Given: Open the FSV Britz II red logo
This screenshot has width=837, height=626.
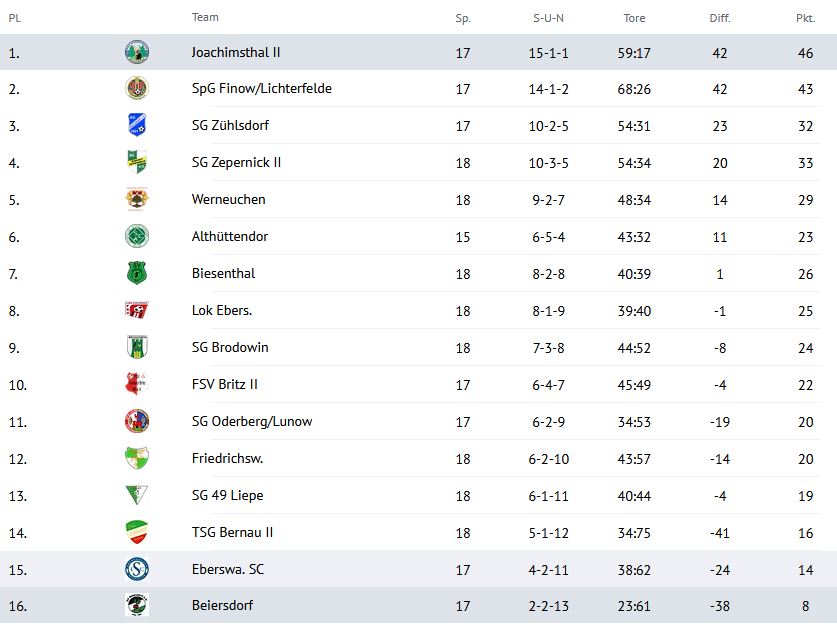Looking at the screenshot, I should tap(137, 384).
